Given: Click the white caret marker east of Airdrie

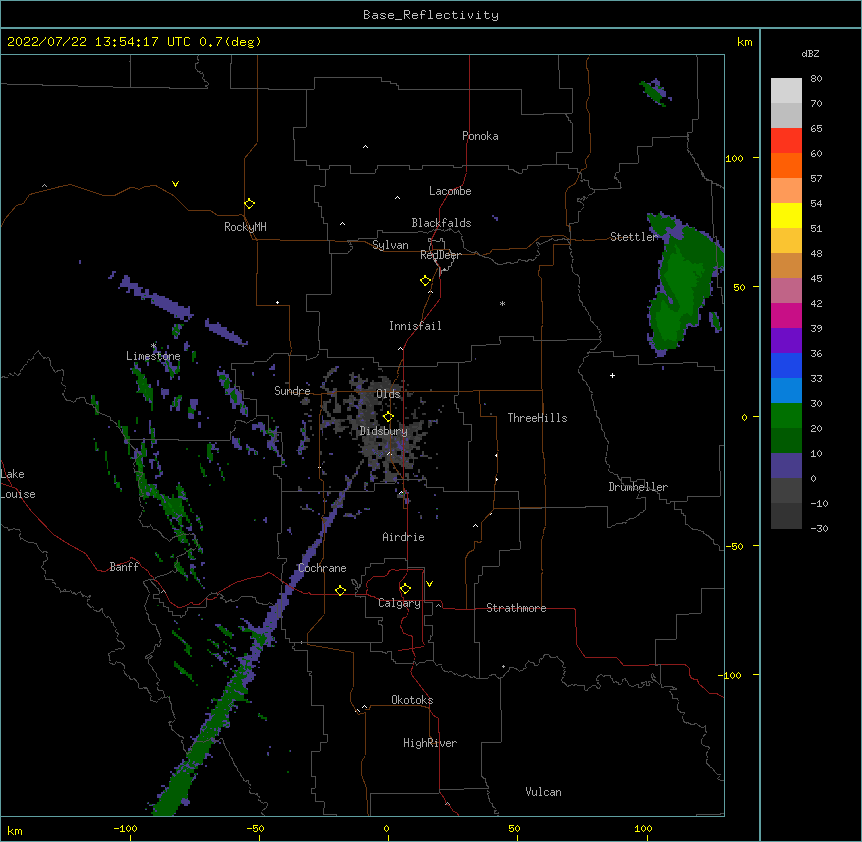Looking at the screenshot, I should tap(476, 526).
